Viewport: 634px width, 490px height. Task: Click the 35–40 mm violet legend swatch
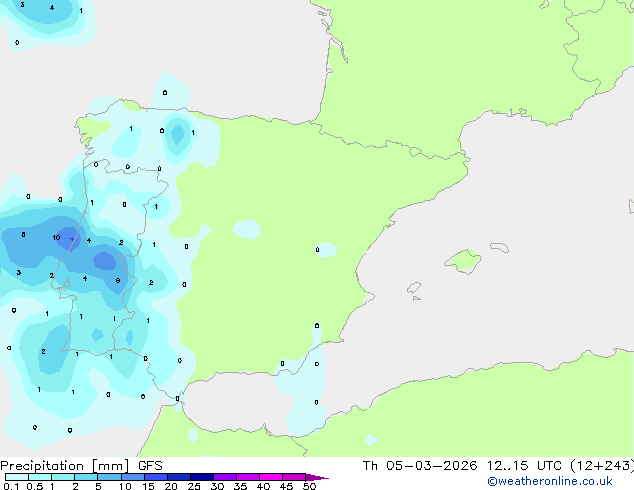coord(248,477)
